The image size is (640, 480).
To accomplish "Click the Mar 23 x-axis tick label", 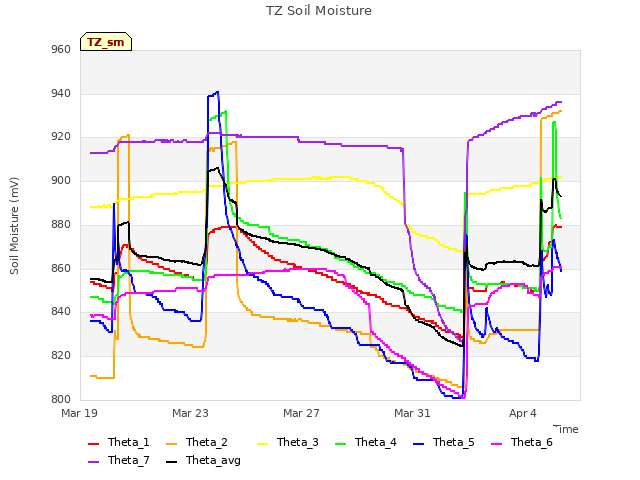I will tap(190, 413).
